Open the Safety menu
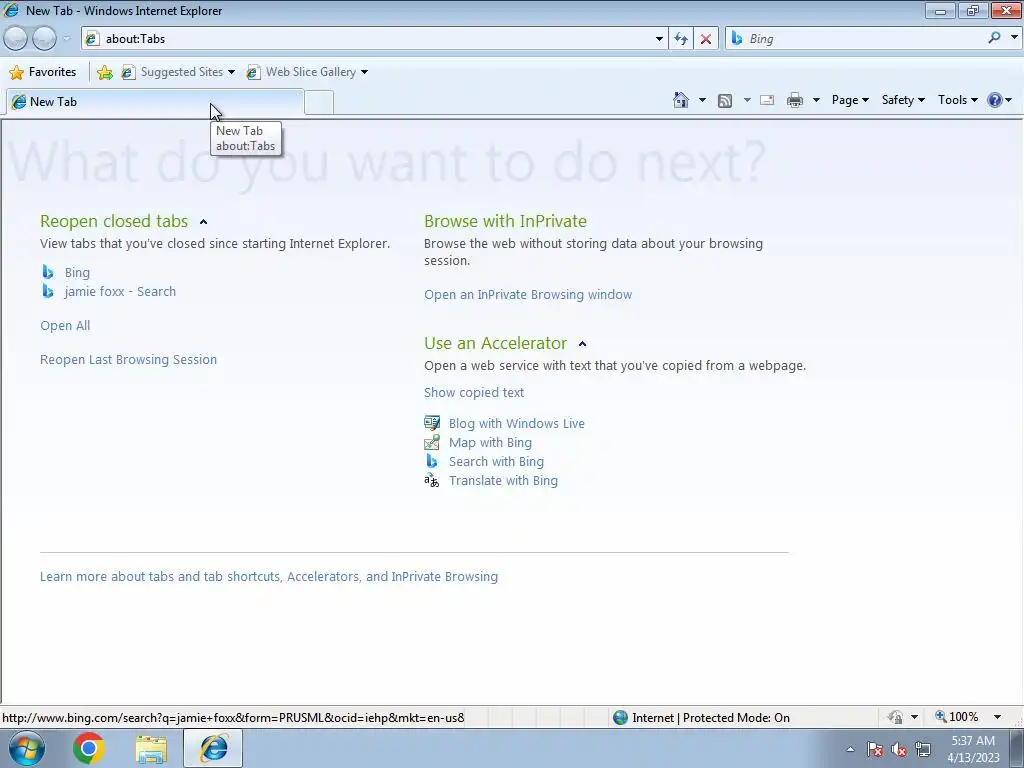Image resolution: width=1024 pixels, height=768 pixels. click(x=903, y=100)
